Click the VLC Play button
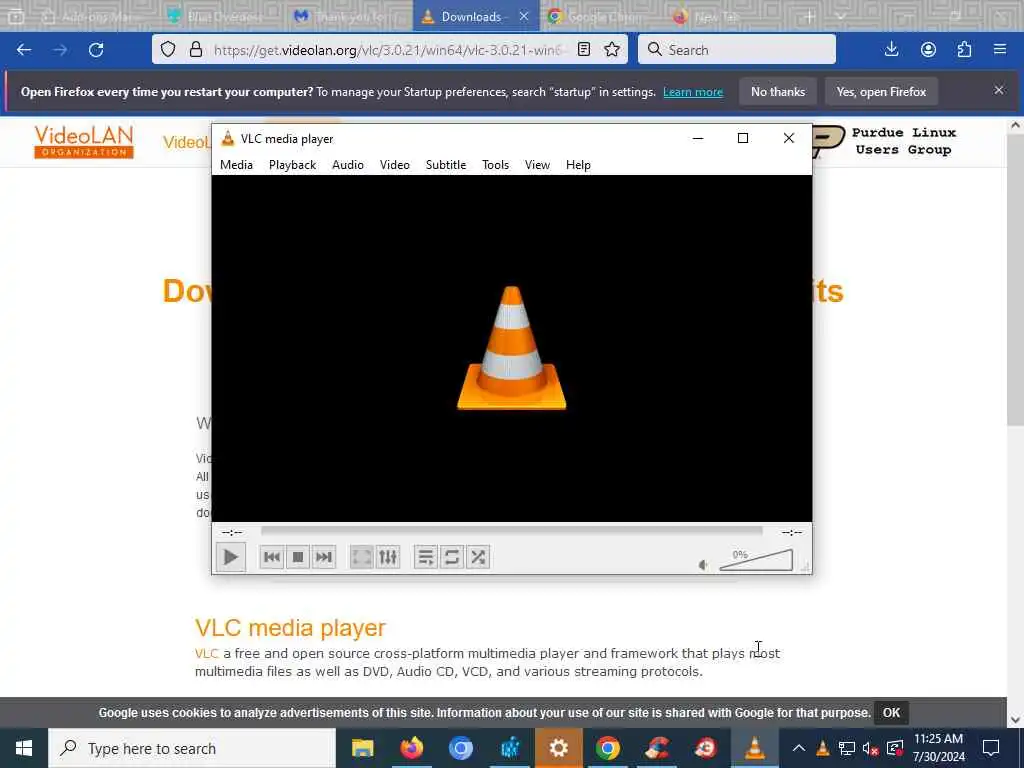The image size is (1024, 768). click(x=231, y=557)
